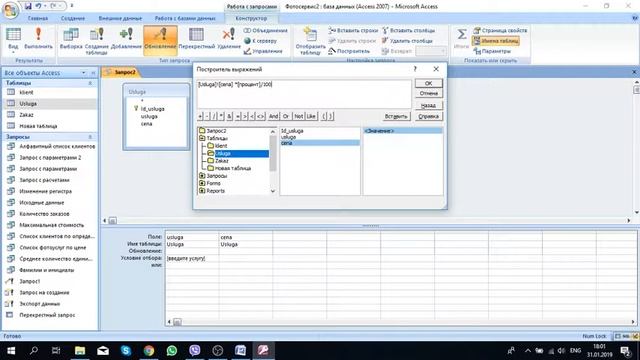Select the cena field in builder list
The height and width of the screenshot is (360, 640).
tap(320, 143)
